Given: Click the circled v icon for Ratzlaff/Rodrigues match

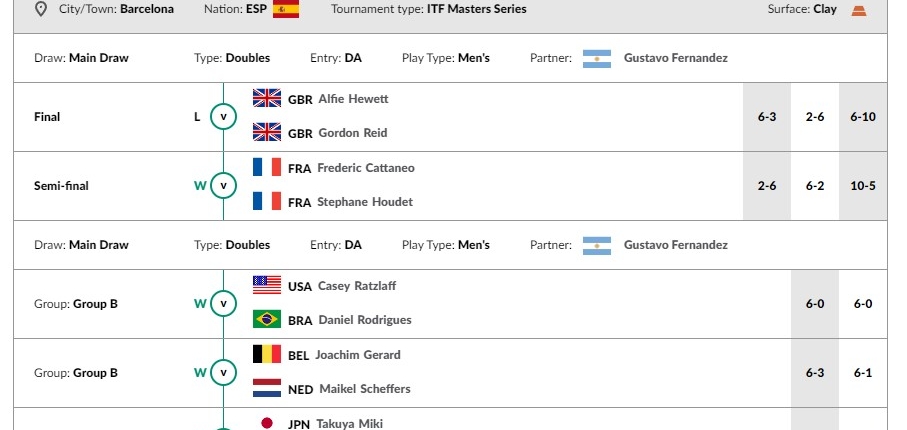Looking at the screenshot, I should pos(223,304).
